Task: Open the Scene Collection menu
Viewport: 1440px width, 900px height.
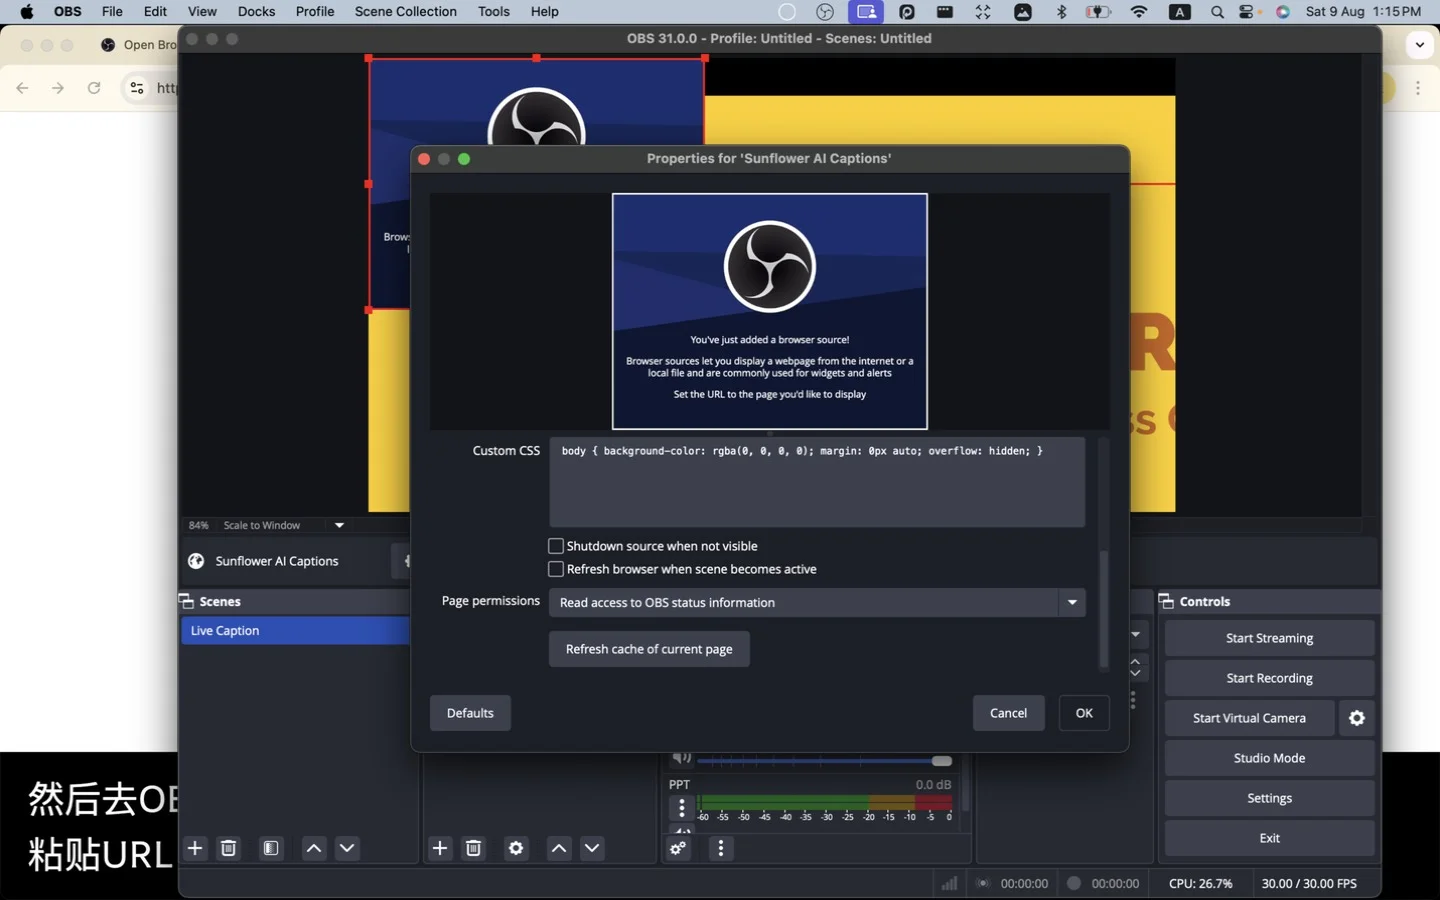Action: pos(405,12)
